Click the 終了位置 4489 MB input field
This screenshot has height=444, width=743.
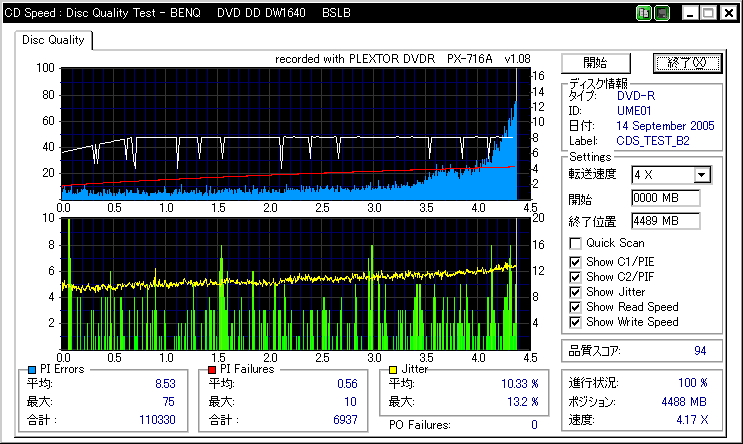665,221
